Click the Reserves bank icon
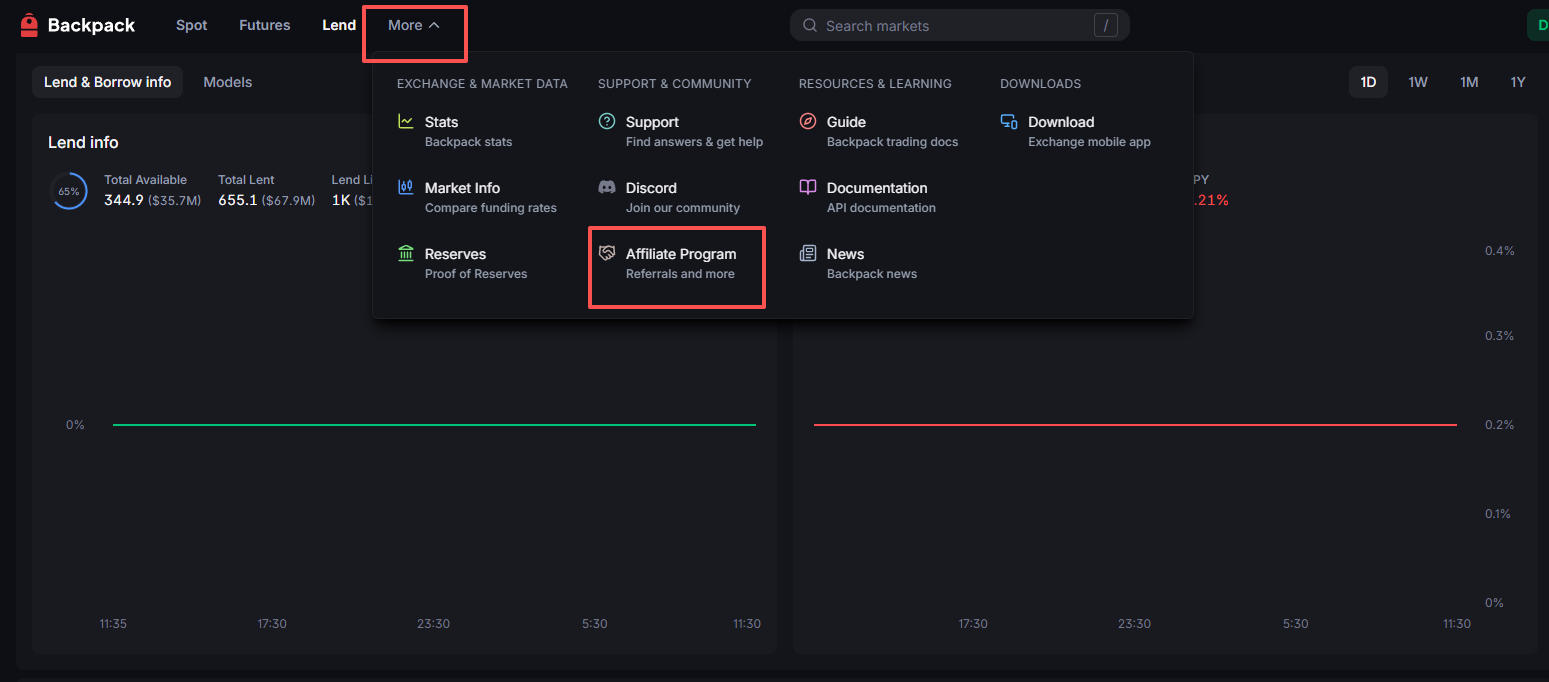This screenshot has width=1549, height=682. (x=406, y=254)
